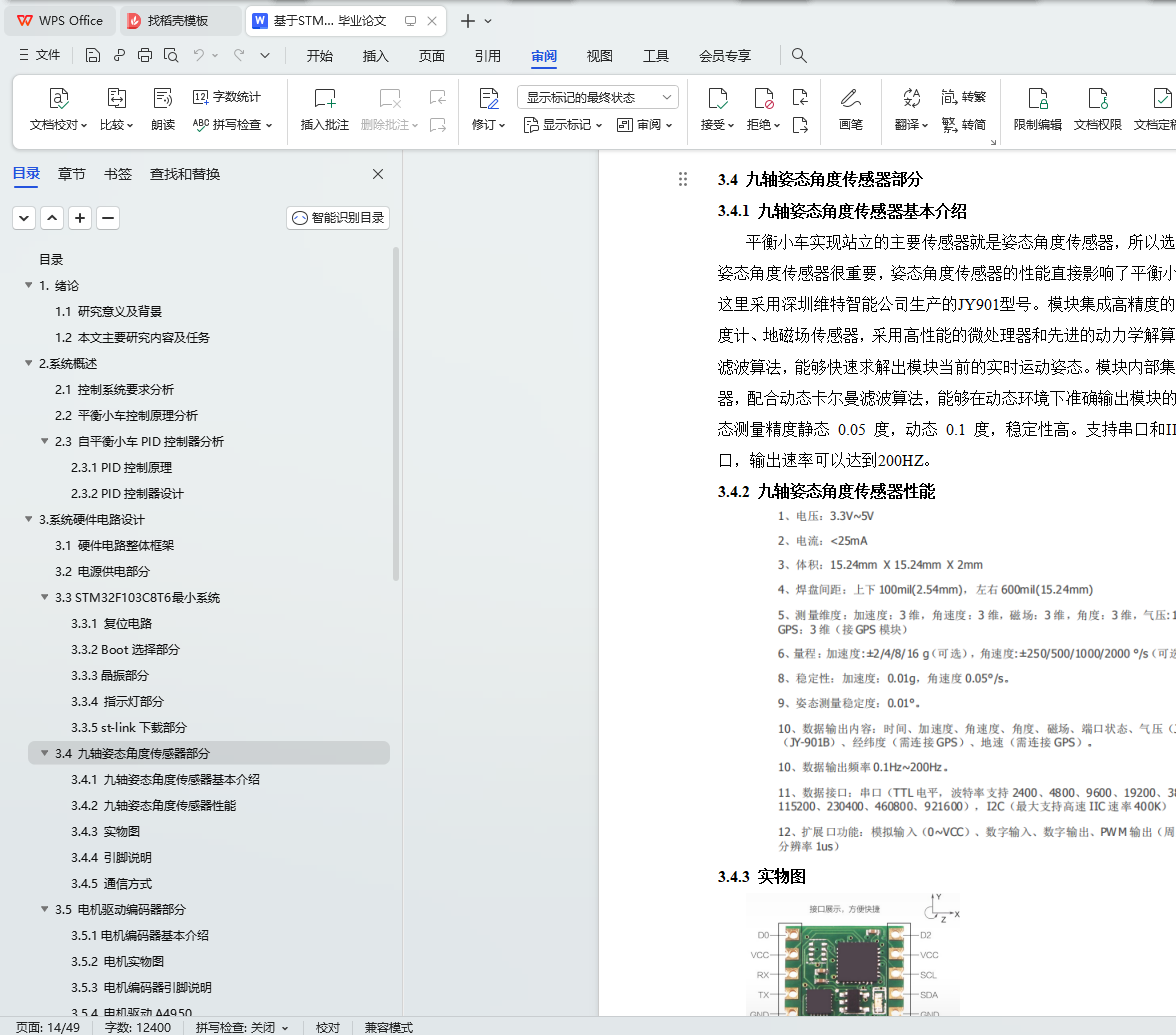Click the expand-all down arrow button

click(x=24, y=218)
